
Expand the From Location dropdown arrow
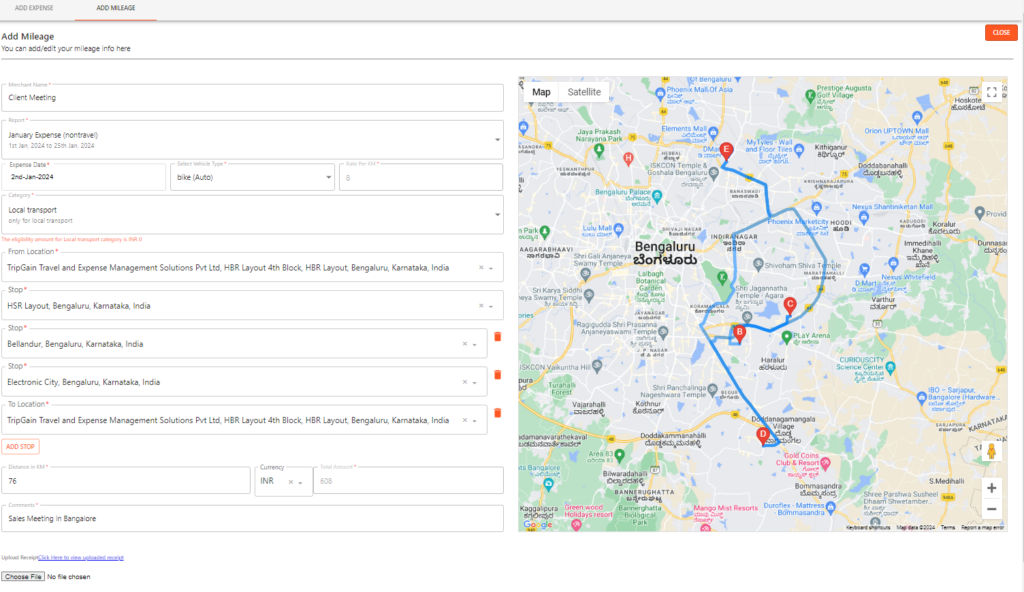(491, 269)
